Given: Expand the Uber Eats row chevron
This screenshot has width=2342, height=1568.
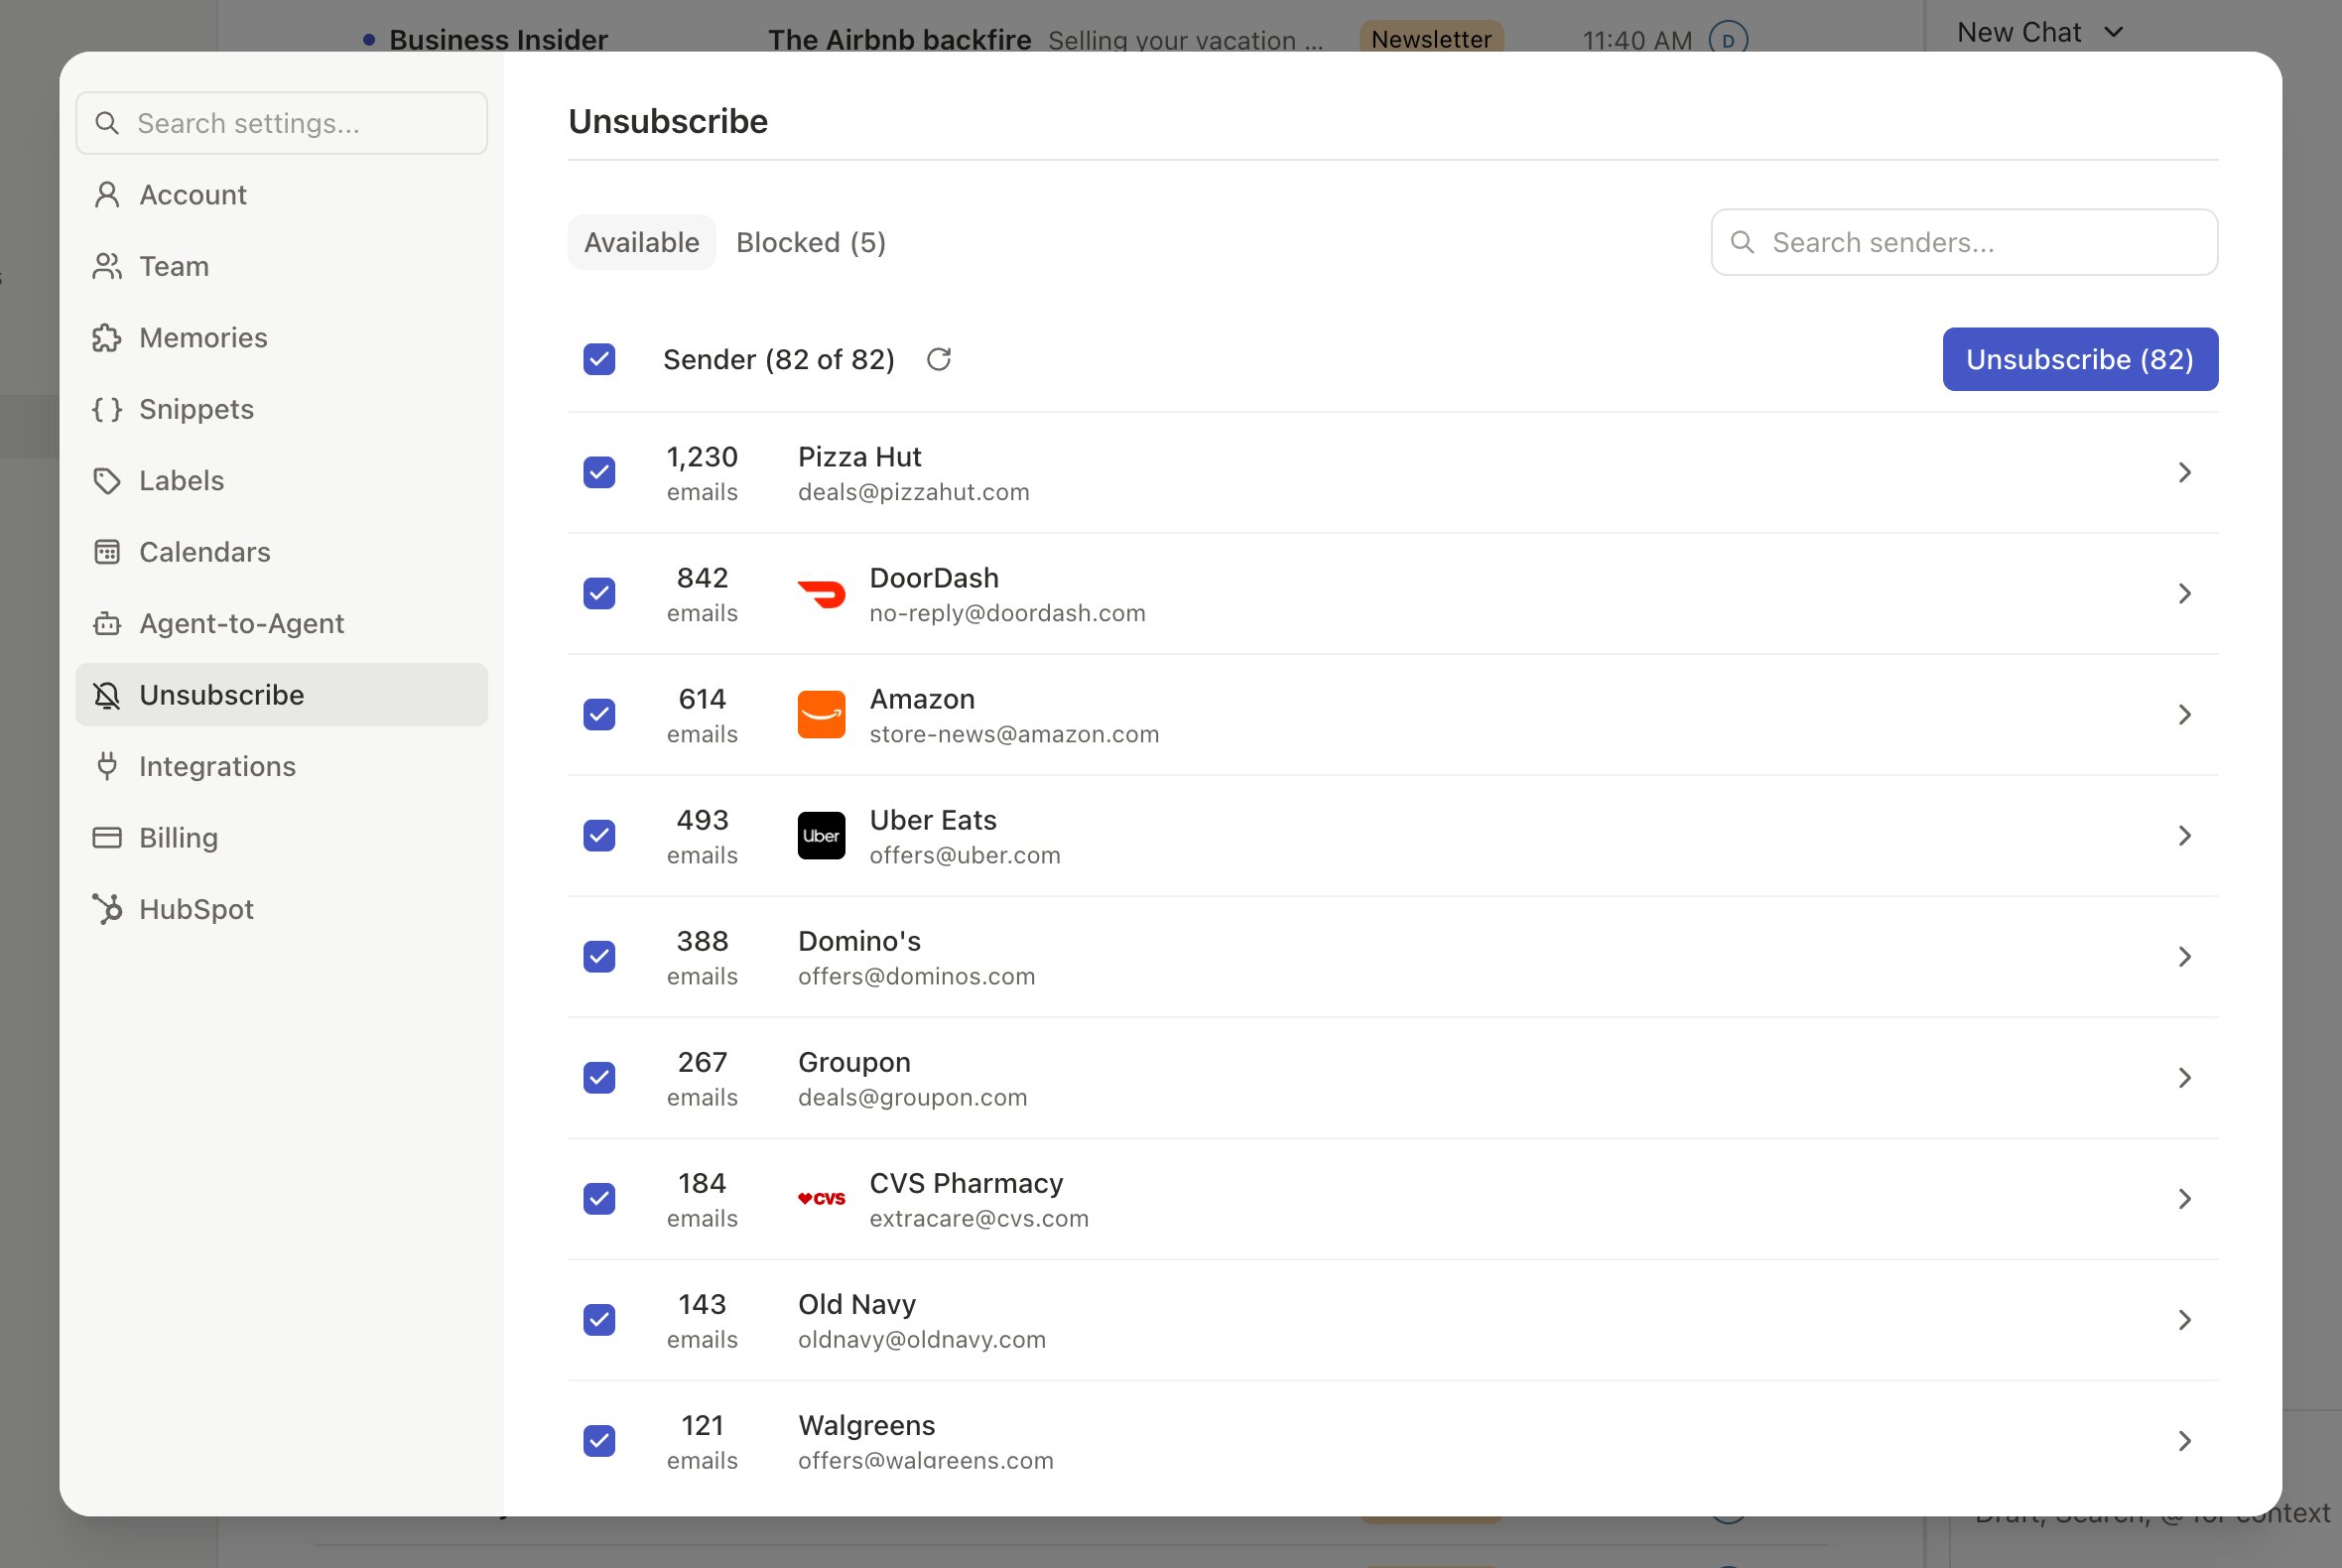Looking at the screenshot, I should 2184,835.
